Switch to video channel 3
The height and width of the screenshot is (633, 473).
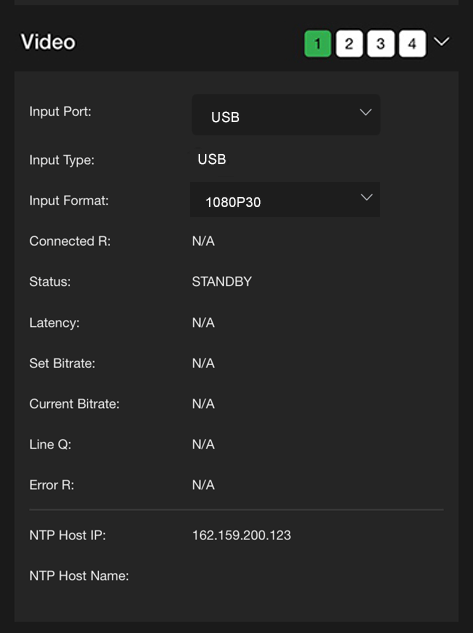(x=381, y=43)
